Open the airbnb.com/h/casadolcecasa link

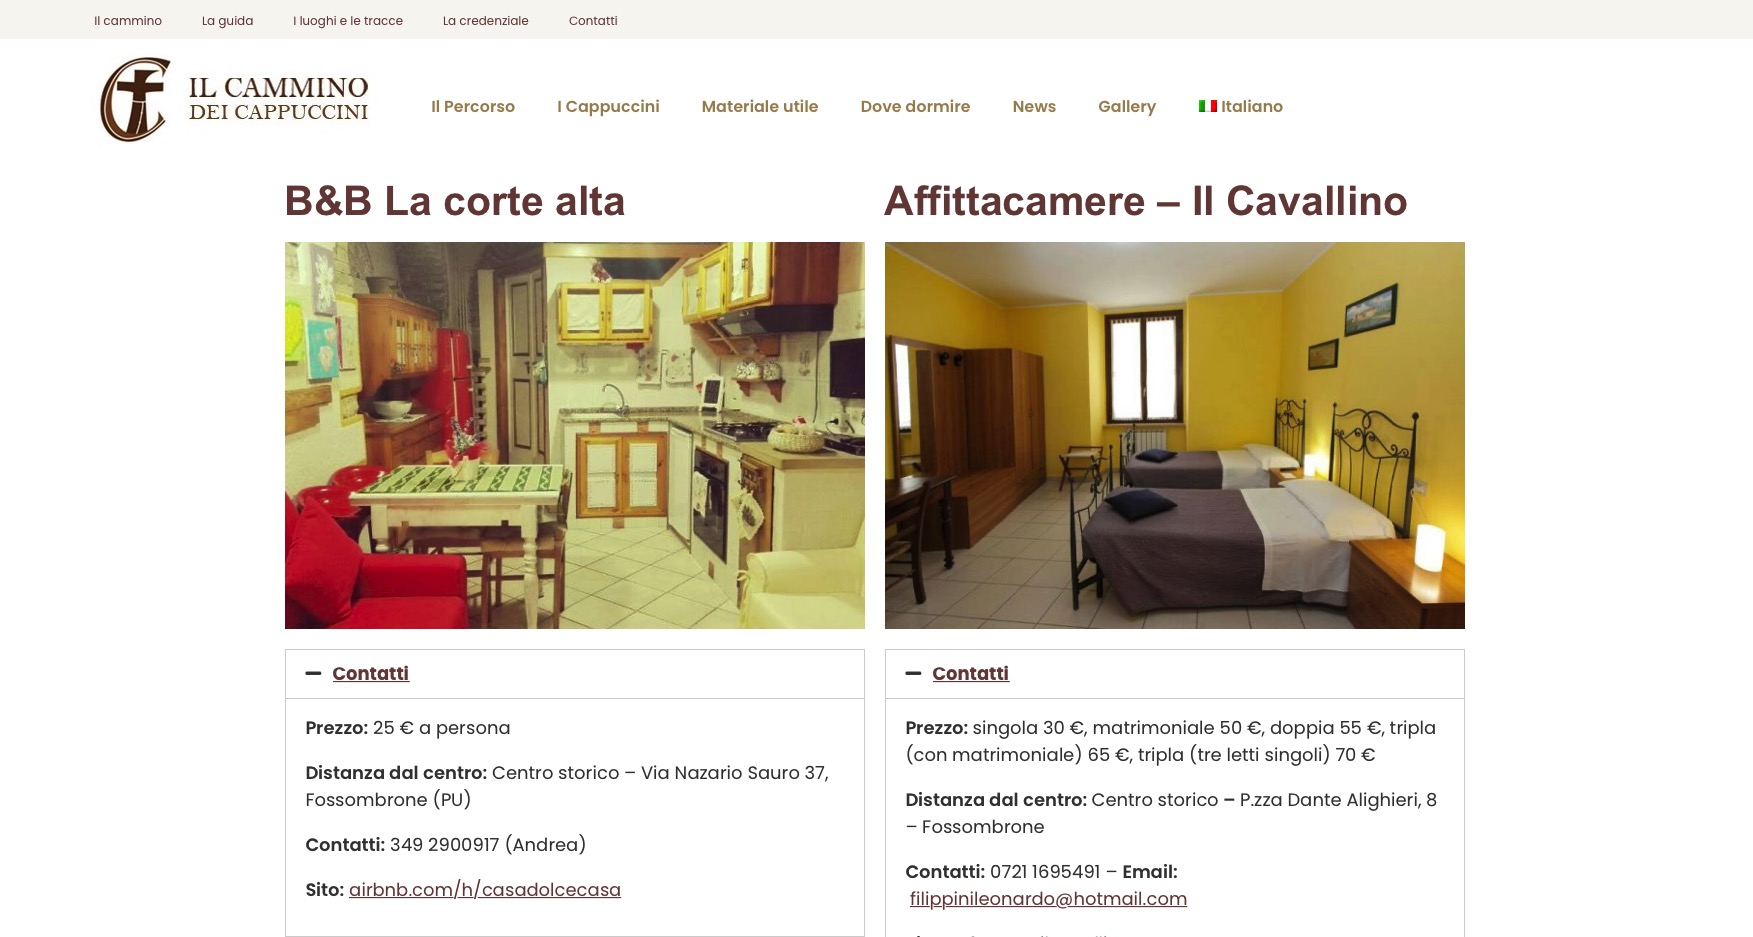(485, 890)
